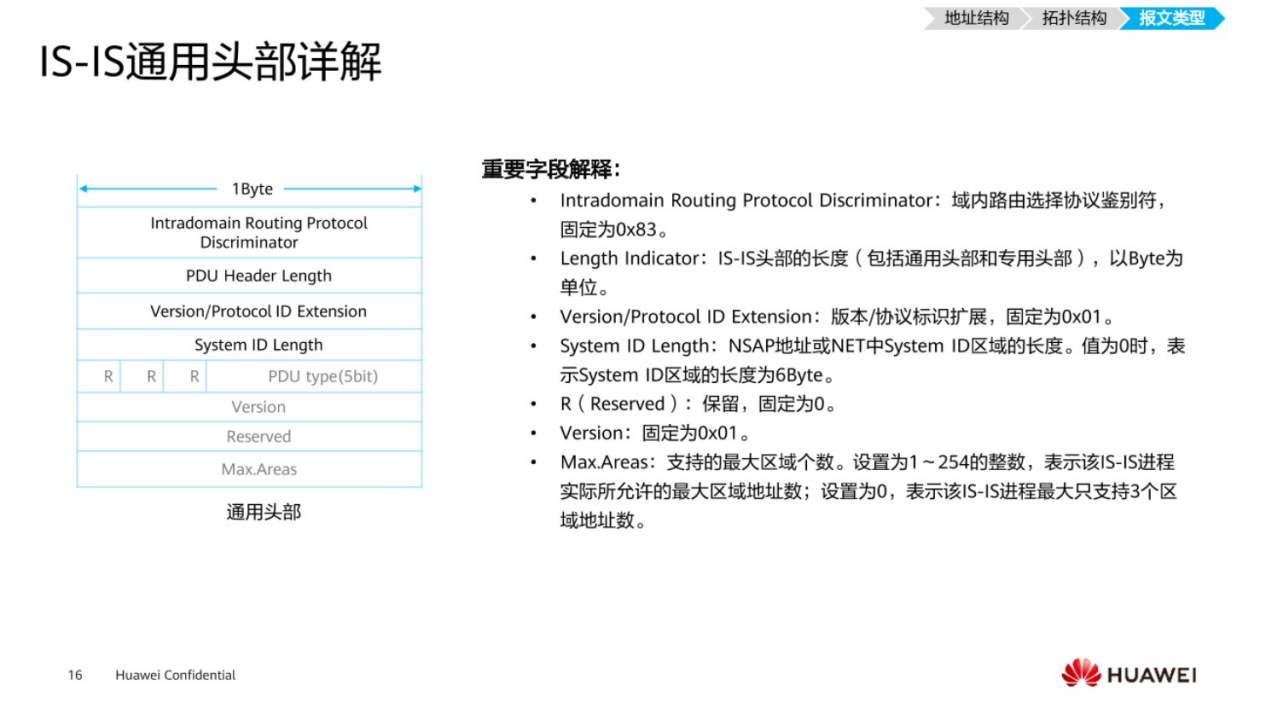Click the PDU Header Length cell
Image resolution: width=1263 pixels, height=706 pixels.
click(x=249, y=275)
